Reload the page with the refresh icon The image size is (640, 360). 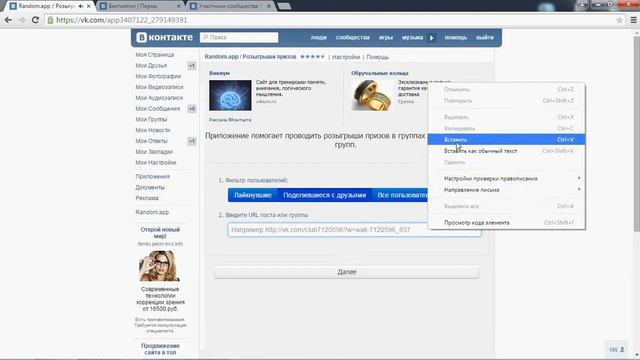pos(35,20)
